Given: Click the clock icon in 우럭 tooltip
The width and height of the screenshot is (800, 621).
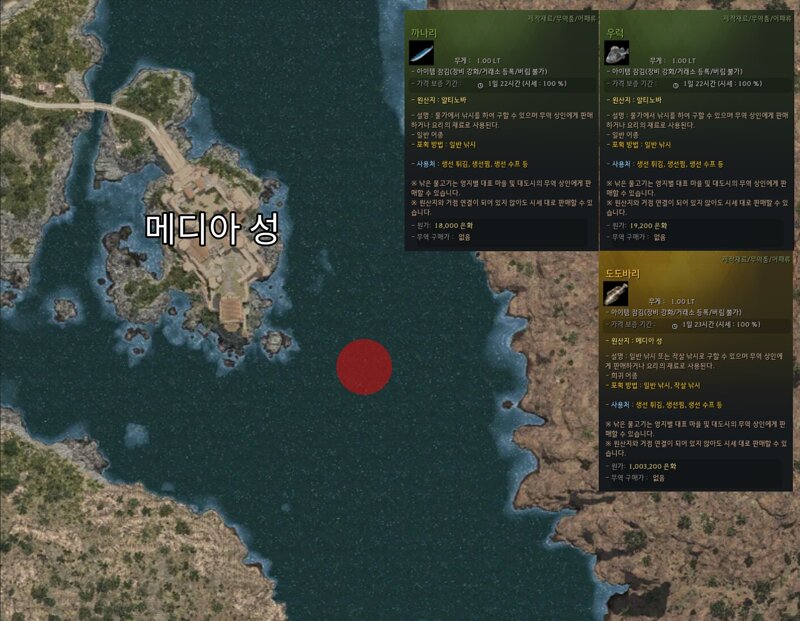Looking at the screenshot, I should pyautogui.click(x=675, y=85).
